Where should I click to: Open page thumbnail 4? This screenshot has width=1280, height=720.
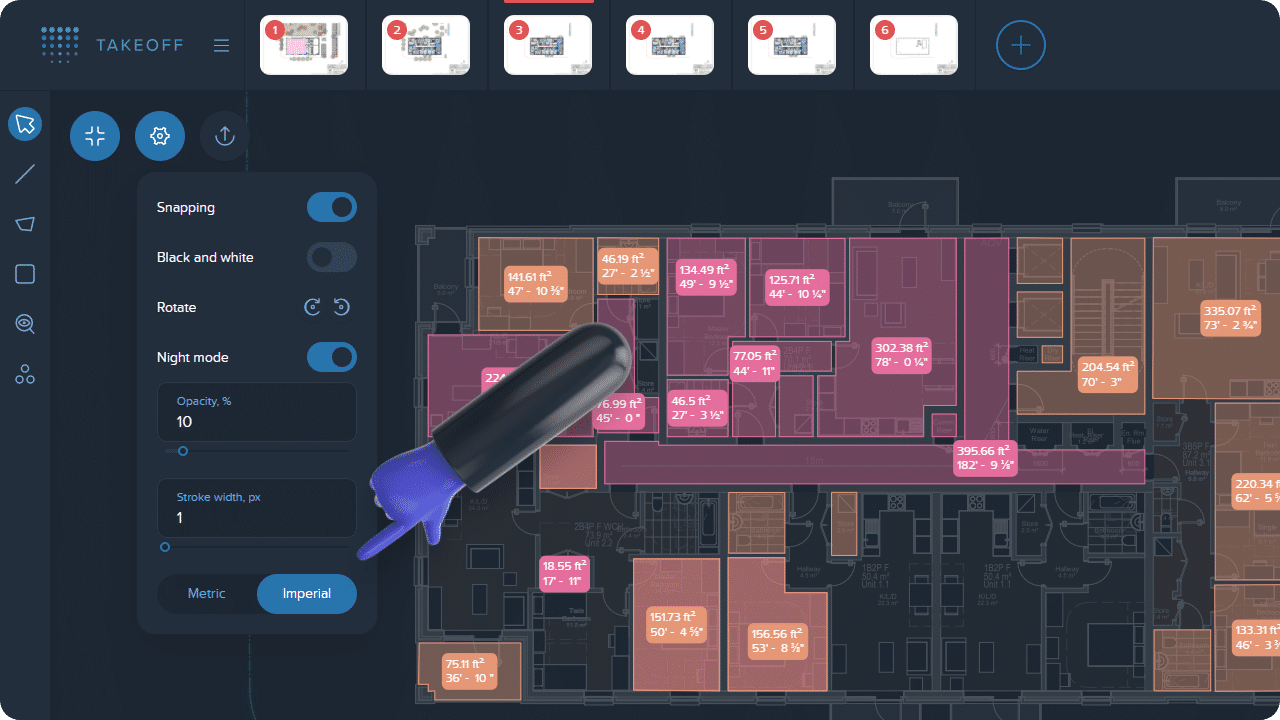[670, 45]
